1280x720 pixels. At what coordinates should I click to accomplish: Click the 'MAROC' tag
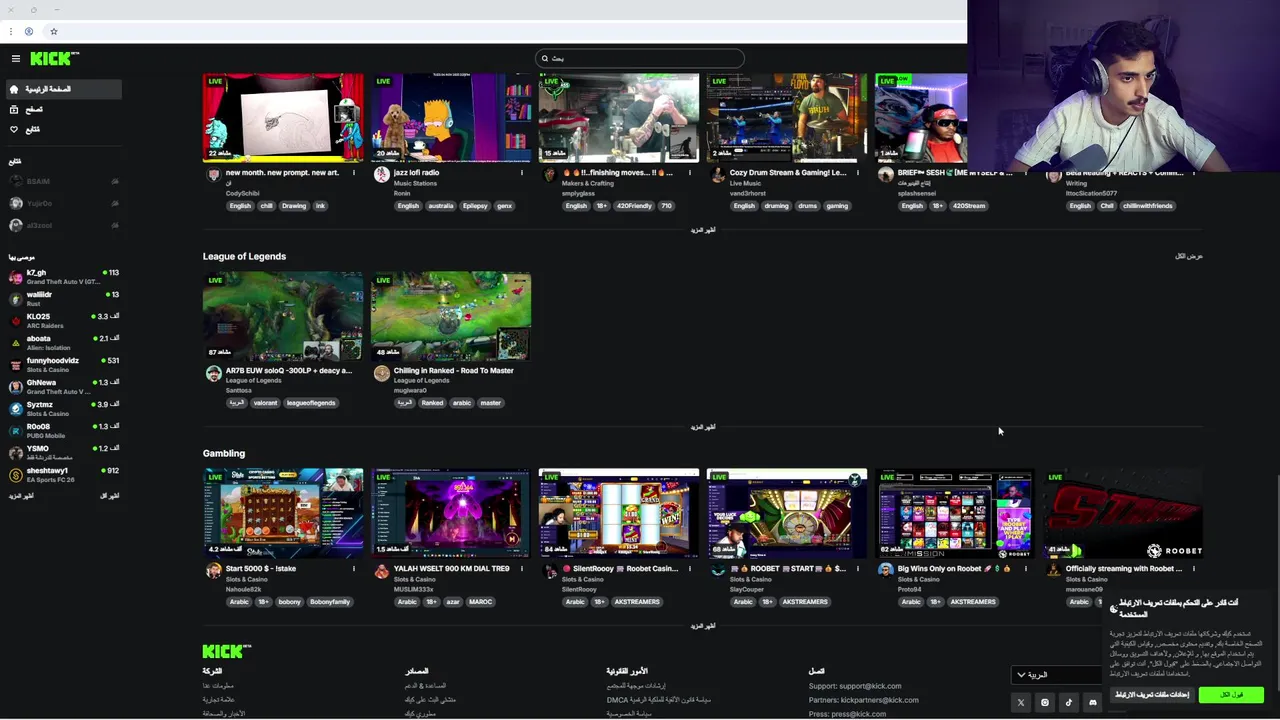[x=481, y=602]
